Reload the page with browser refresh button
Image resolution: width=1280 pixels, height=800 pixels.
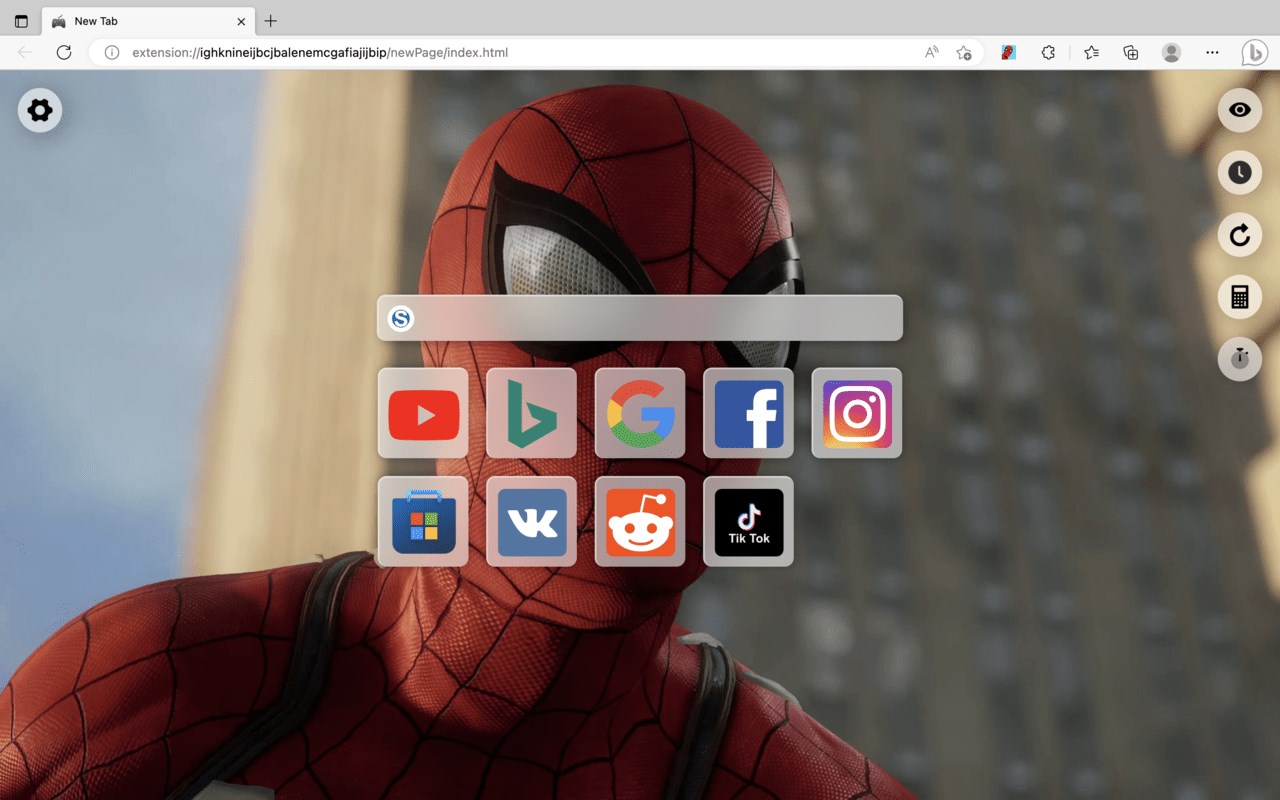click(64, 52)
